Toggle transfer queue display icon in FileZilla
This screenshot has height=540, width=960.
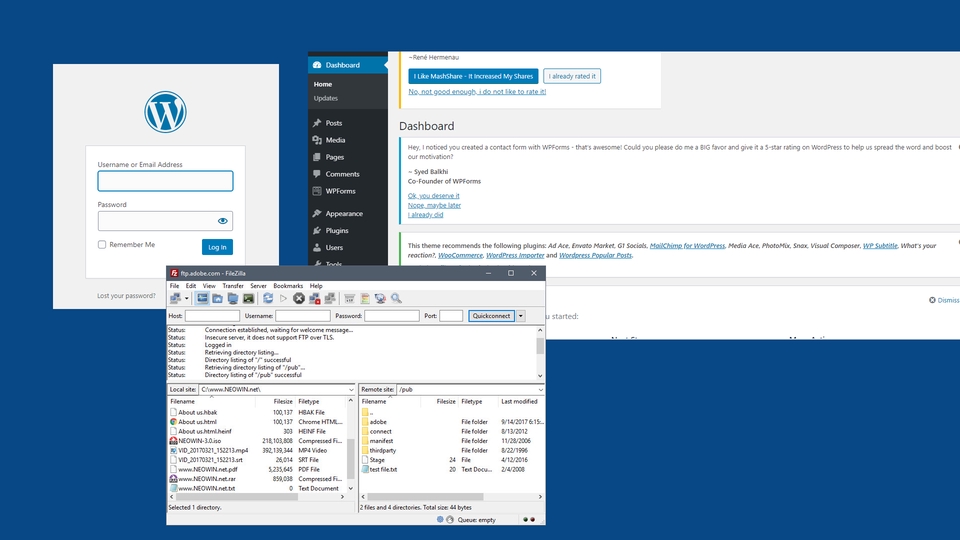point(248,298)
